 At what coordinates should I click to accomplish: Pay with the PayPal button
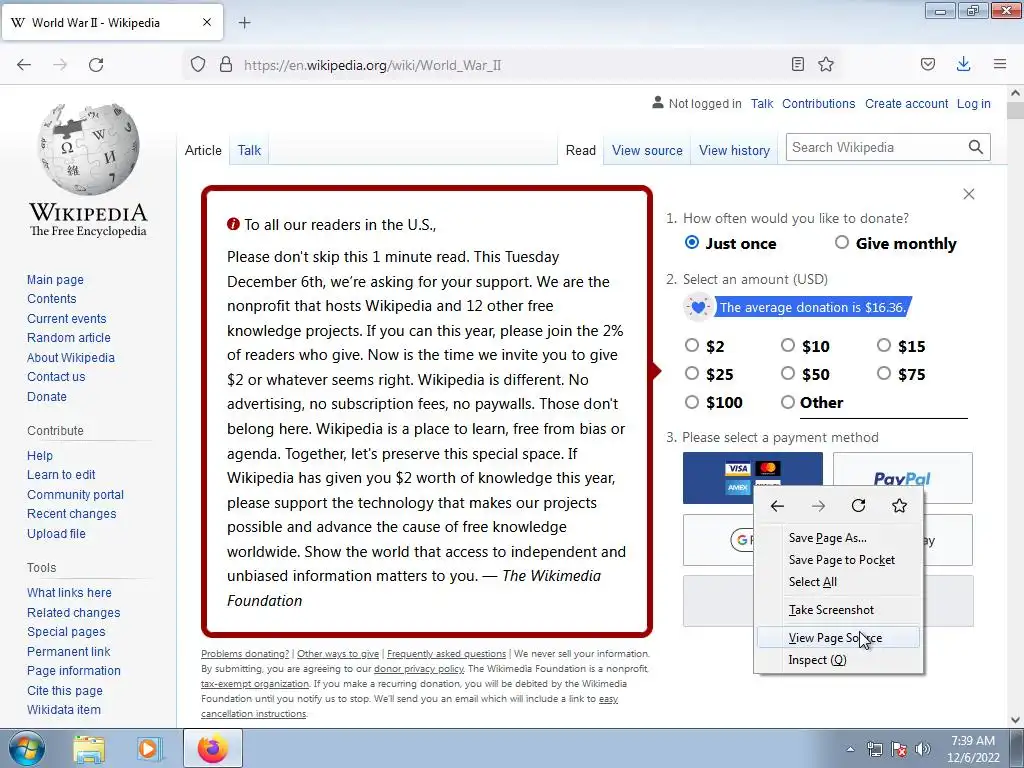pyautogui.click(x=903, y=478)
